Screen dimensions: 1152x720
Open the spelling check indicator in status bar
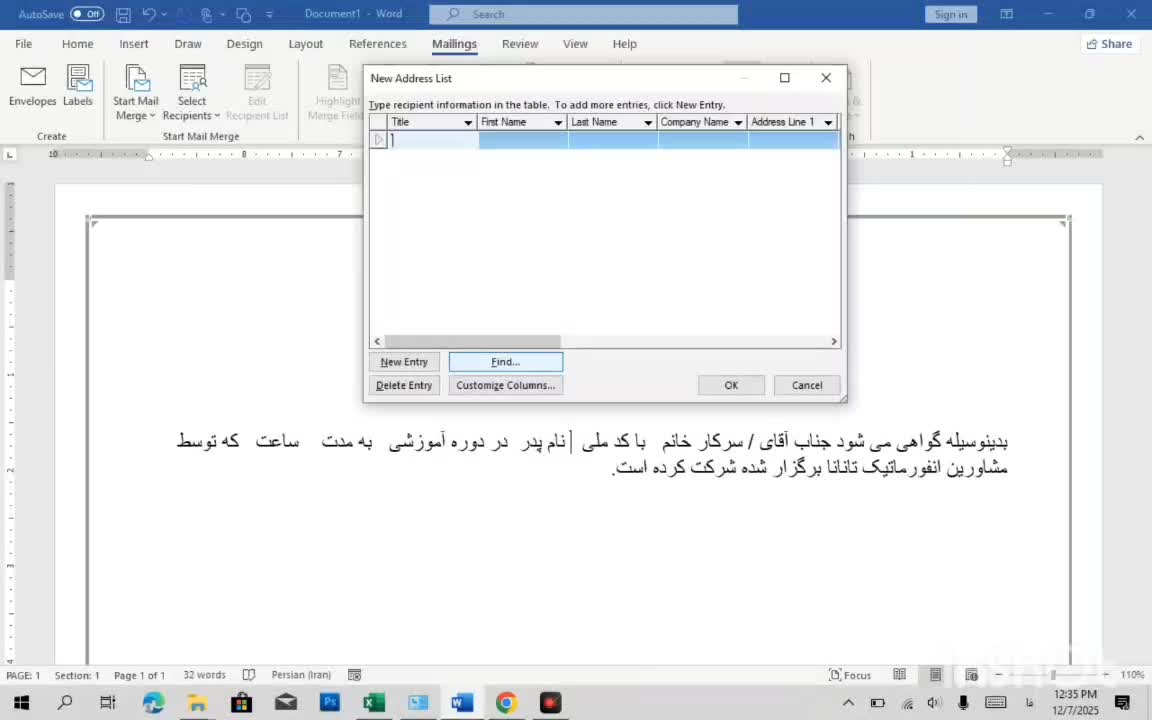tap(248, 675)
